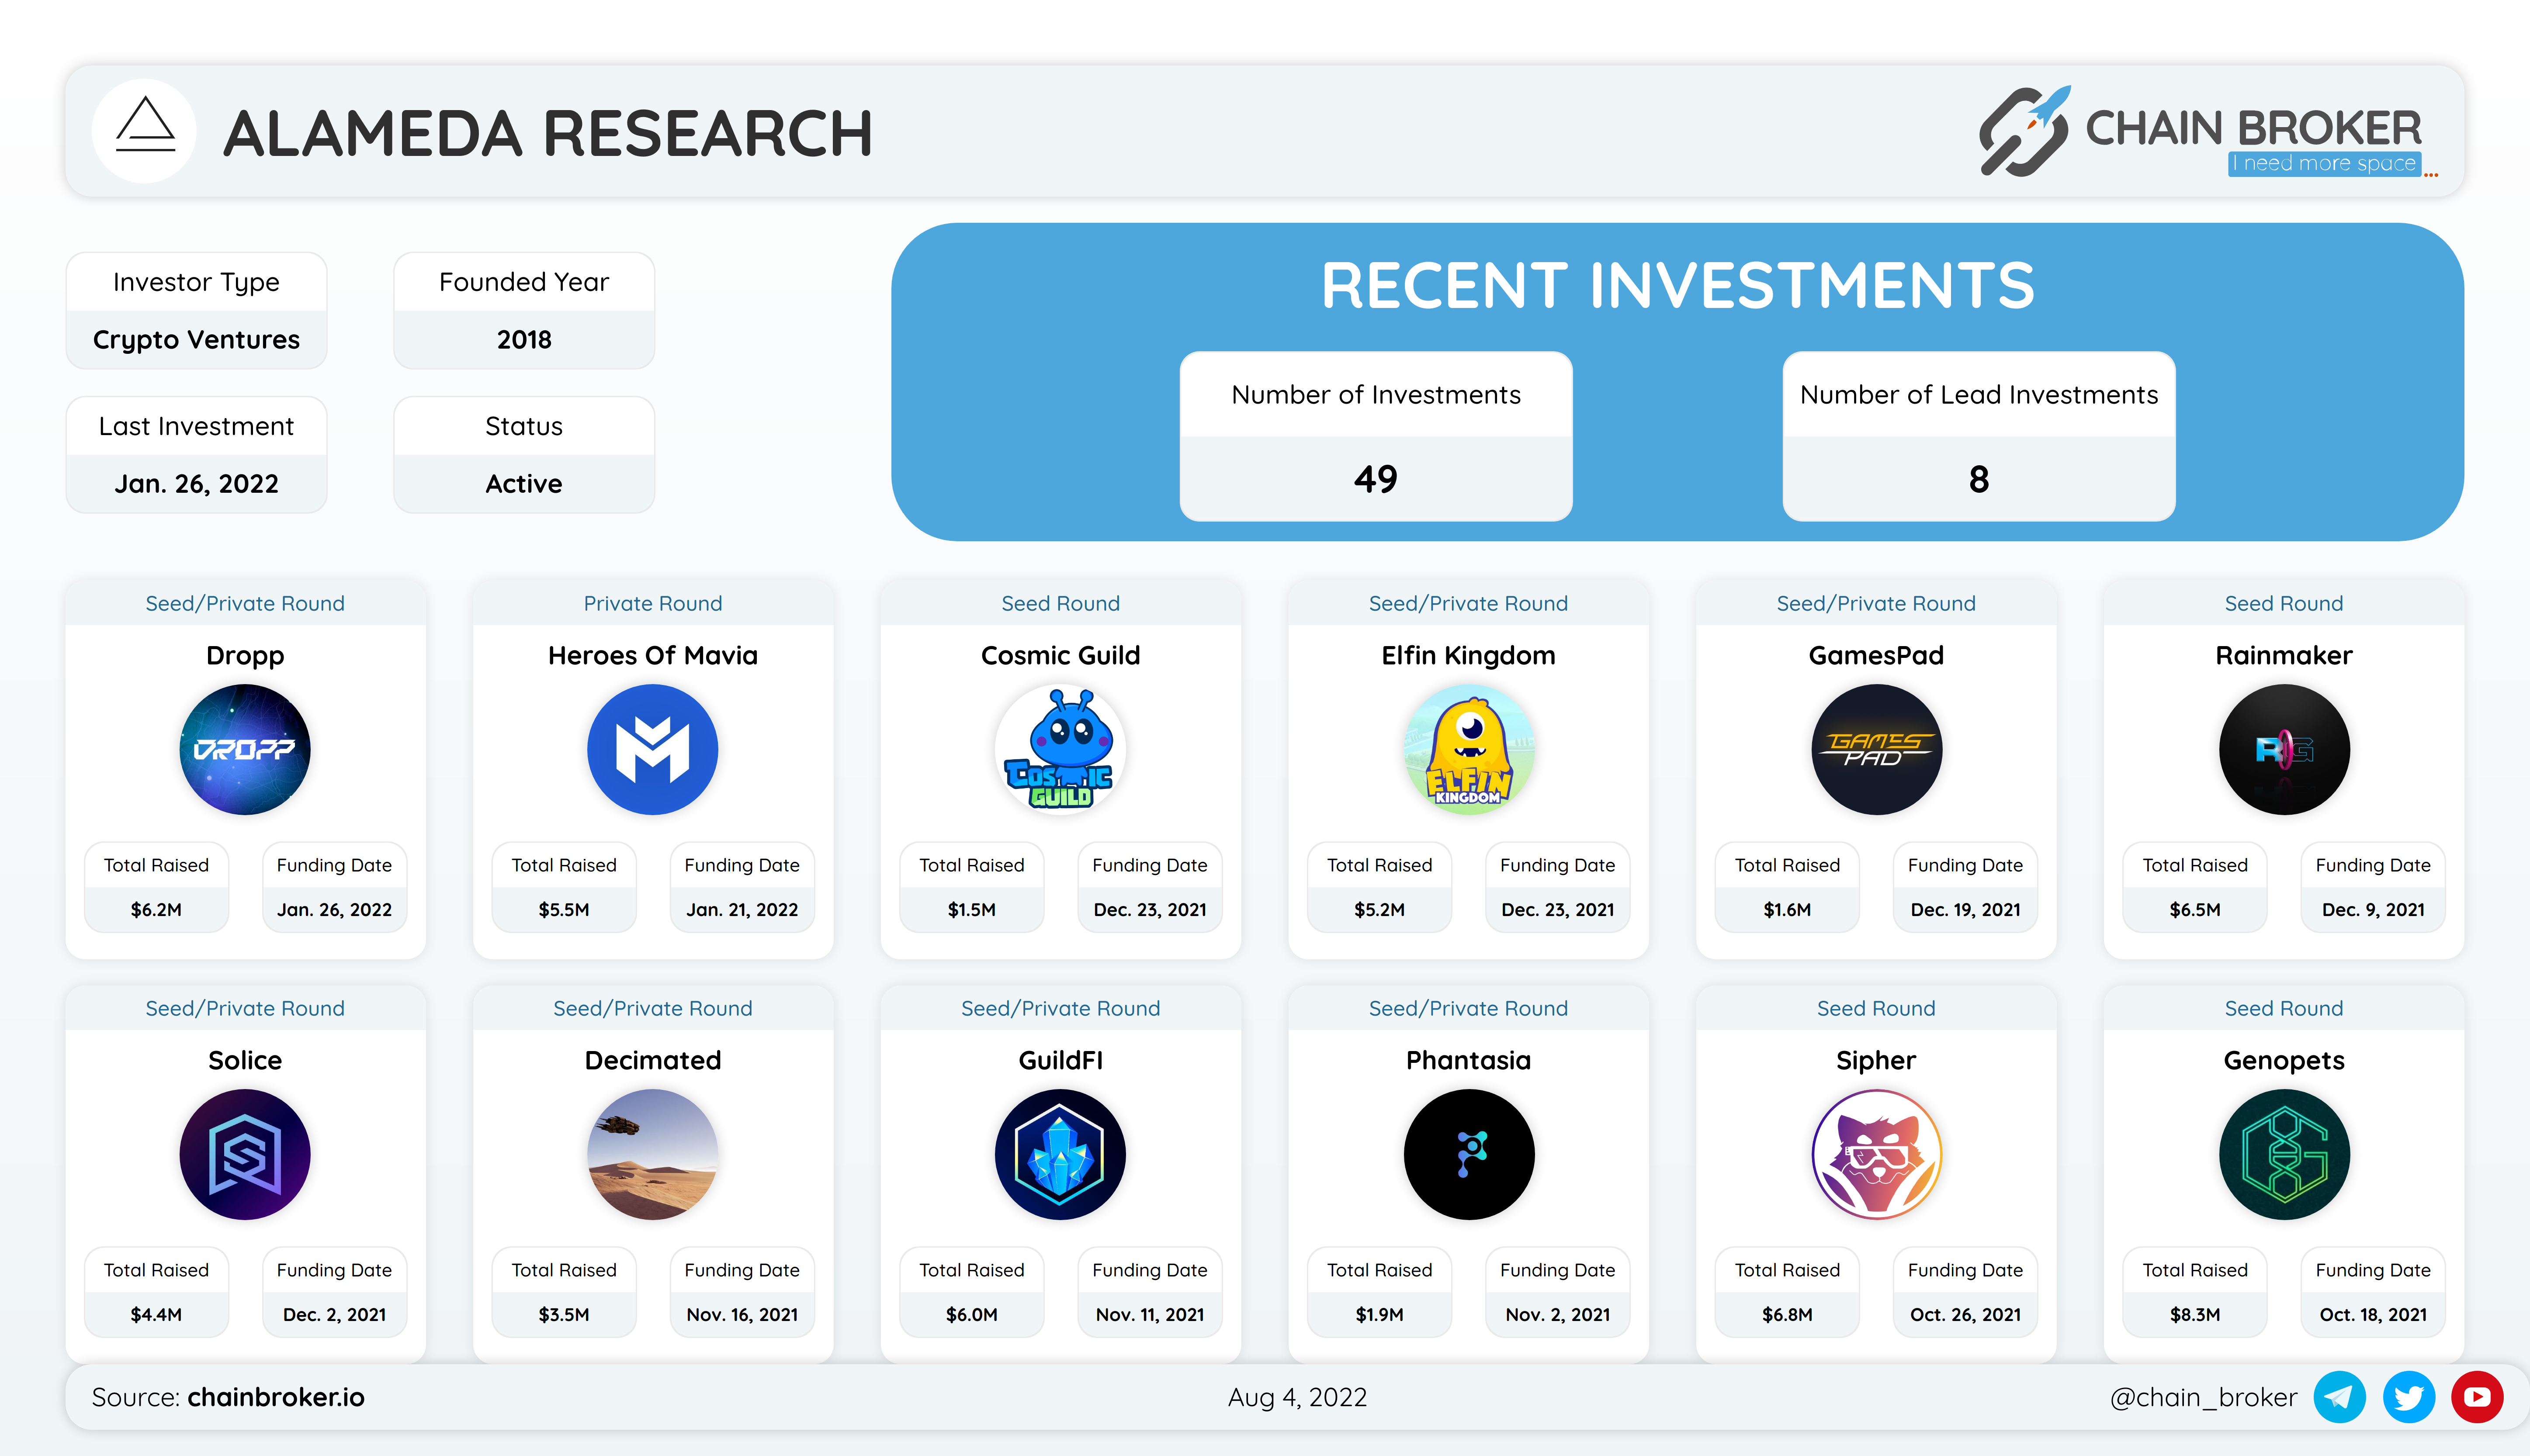Click the Telegram icon in footer
This screenshot has height=1456, width=2530.
coord(2339,1397)
